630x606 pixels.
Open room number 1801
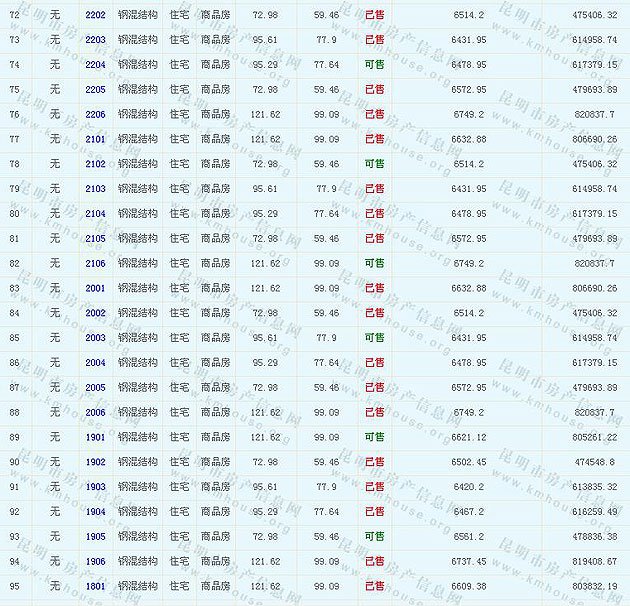pyautogui.click(x=95, y=586)
